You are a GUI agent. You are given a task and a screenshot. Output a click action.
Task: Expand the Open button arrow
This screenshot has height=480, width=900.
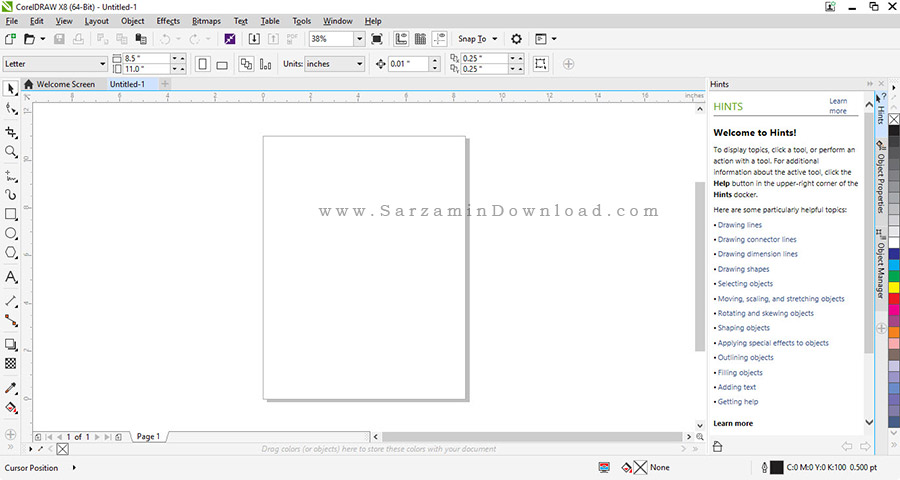click(42, 39)
